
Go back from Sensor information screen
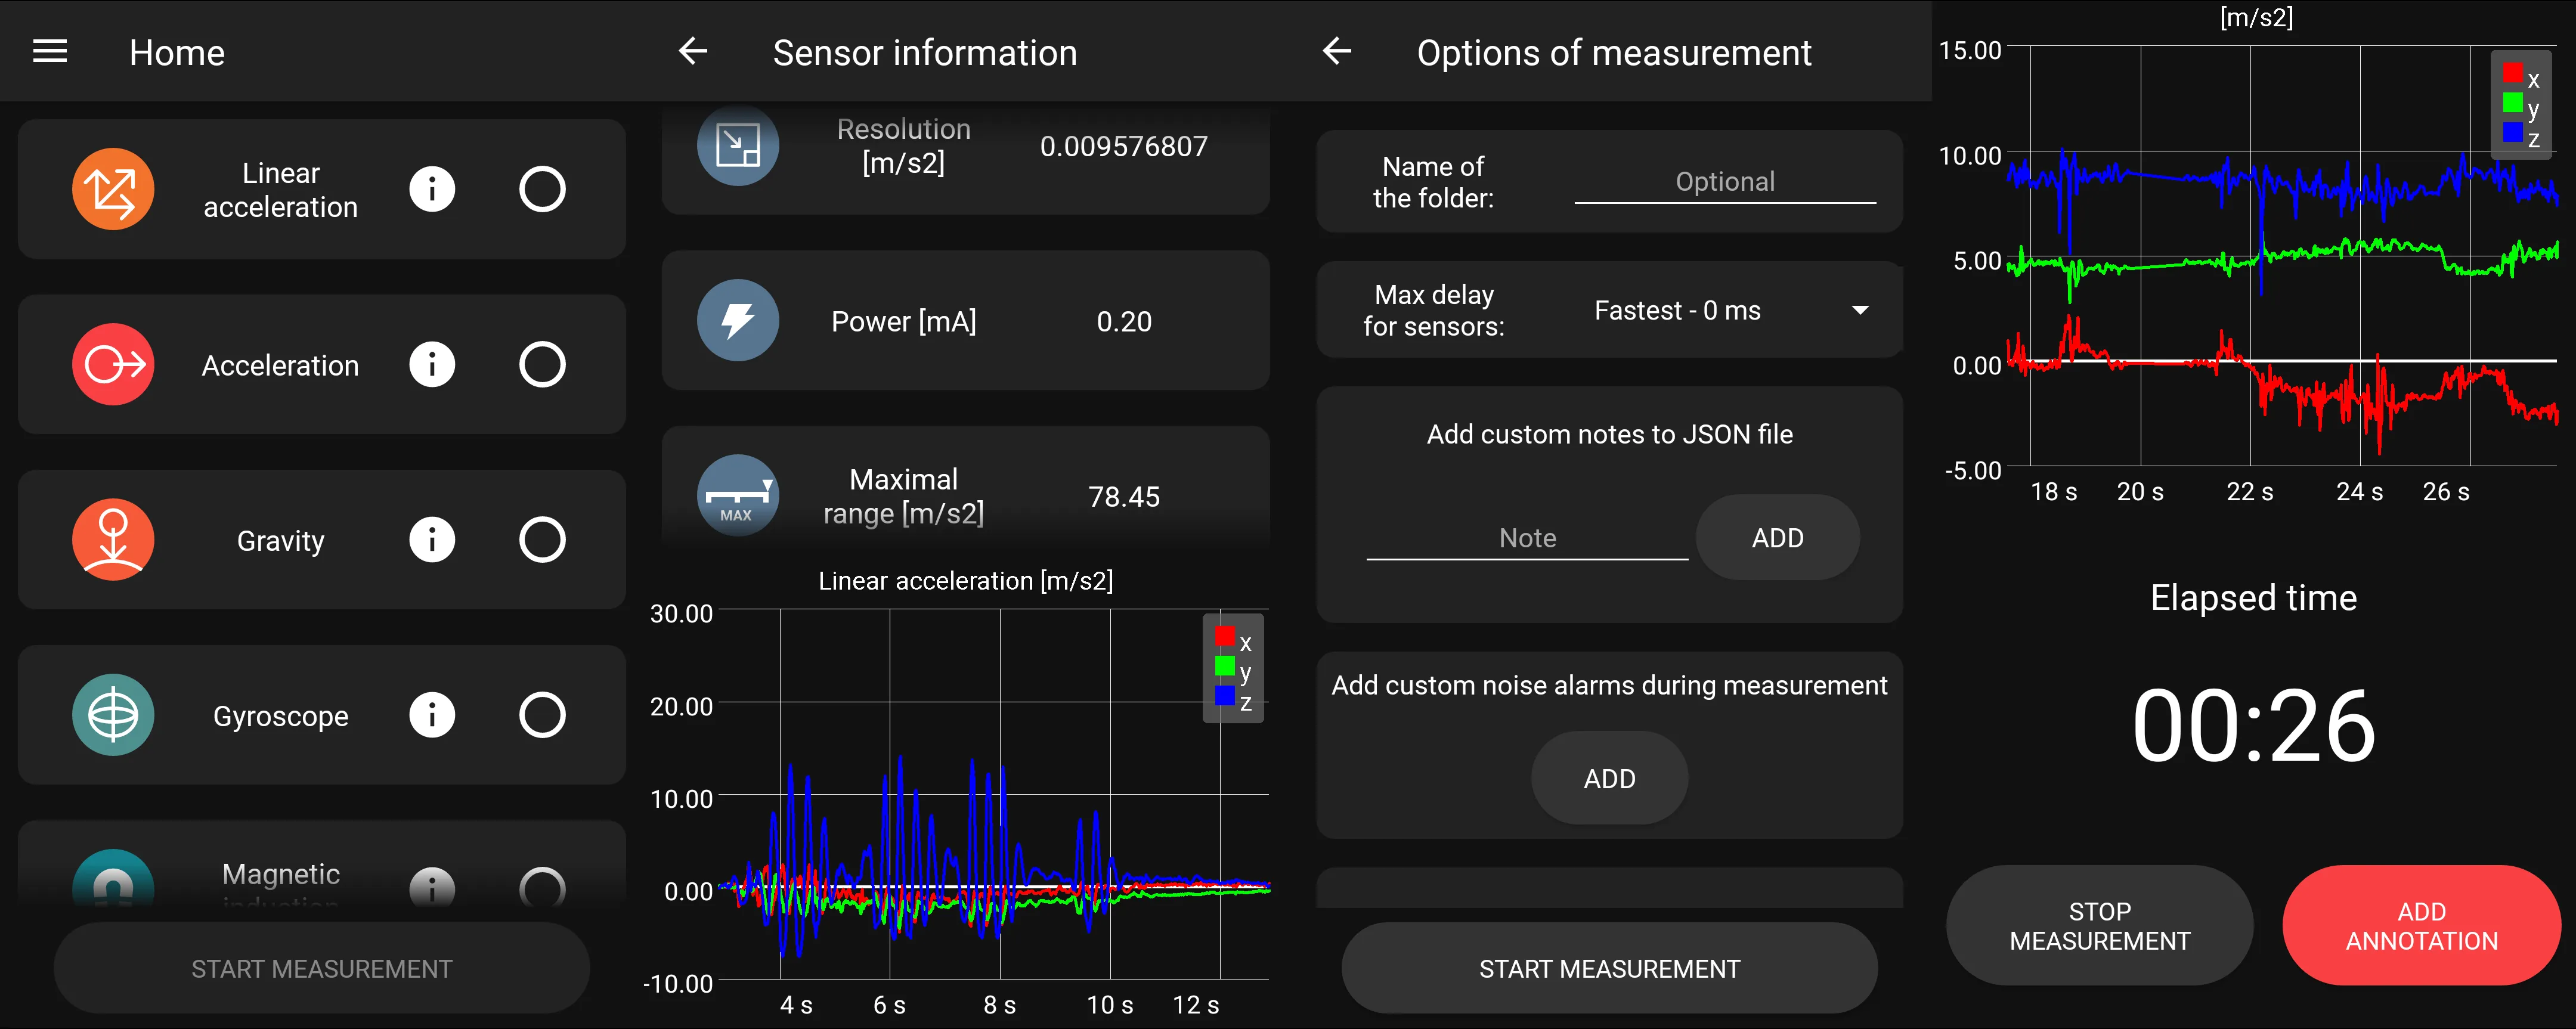pyautogui.click(x=692, y=51)
